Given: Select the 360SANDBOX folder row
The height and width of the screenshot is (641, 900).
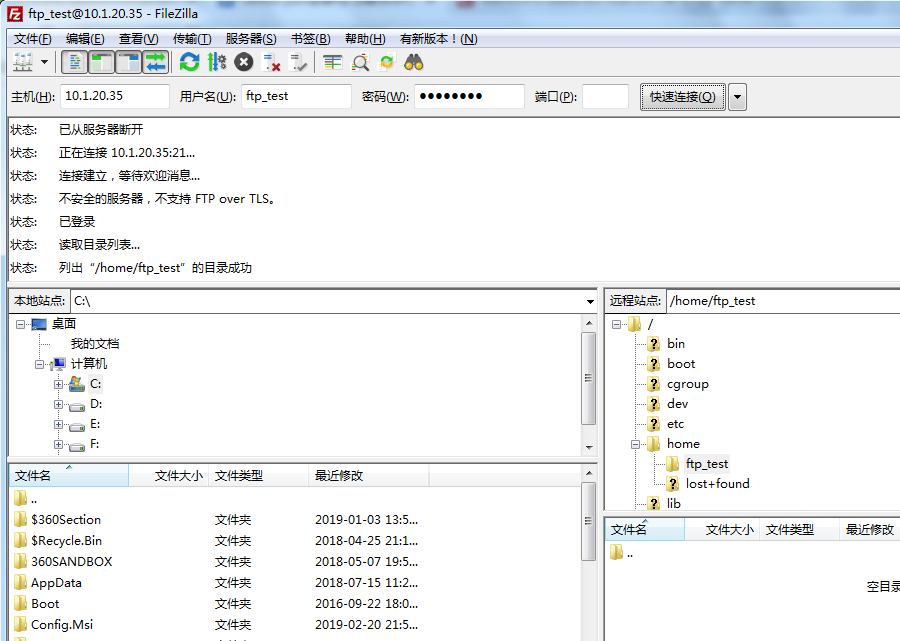Looking at the screenshot, I should click(295, 562).
